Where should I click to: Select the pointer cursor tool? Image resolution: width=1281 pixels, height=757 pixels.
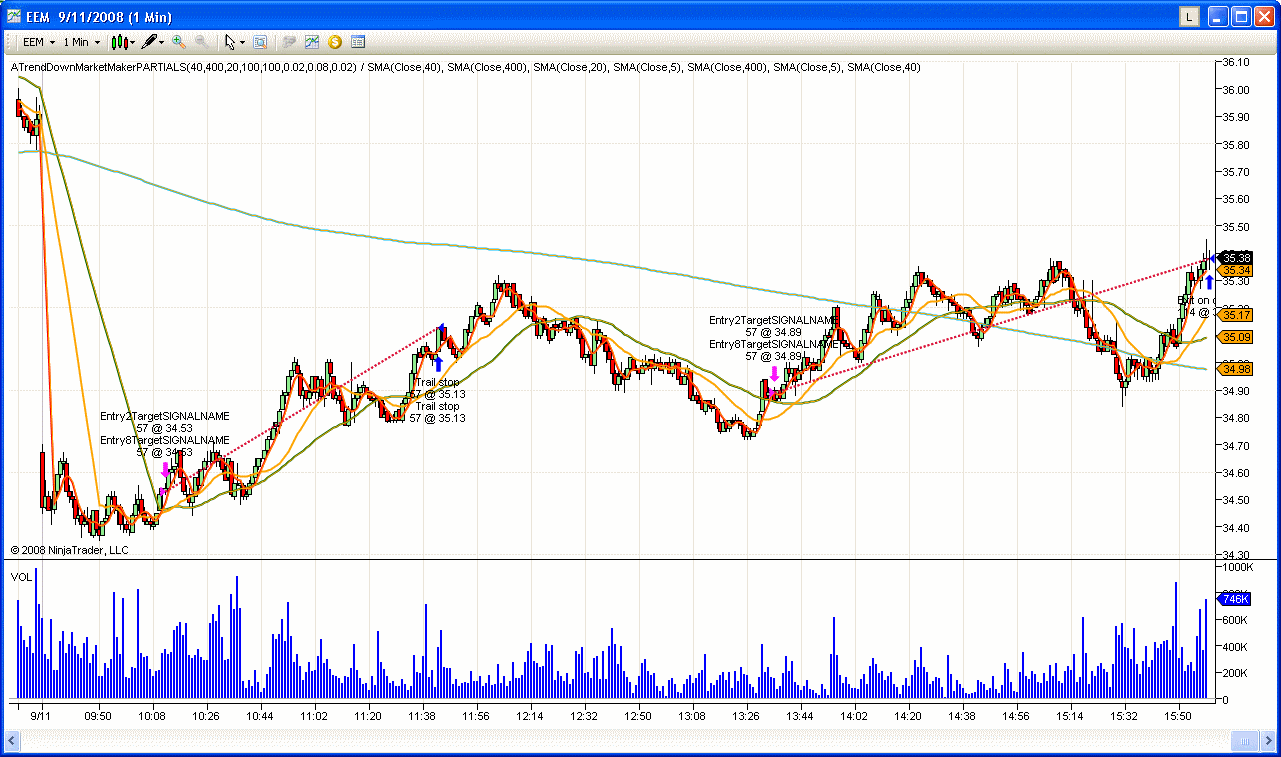point(230,42)
